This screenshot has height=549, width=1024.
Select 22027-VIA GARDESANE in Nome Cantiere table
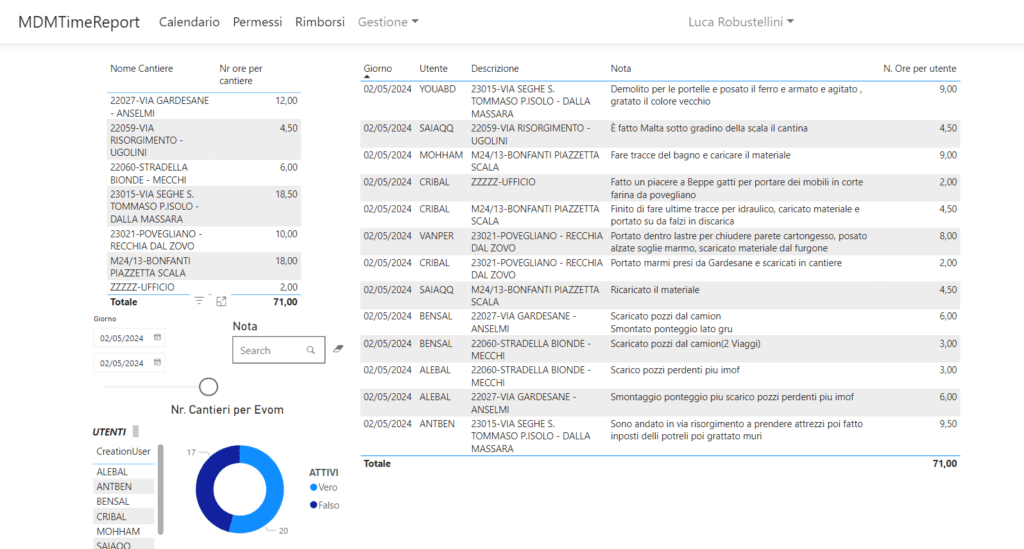pyautogui.click(x=159, y=106)
